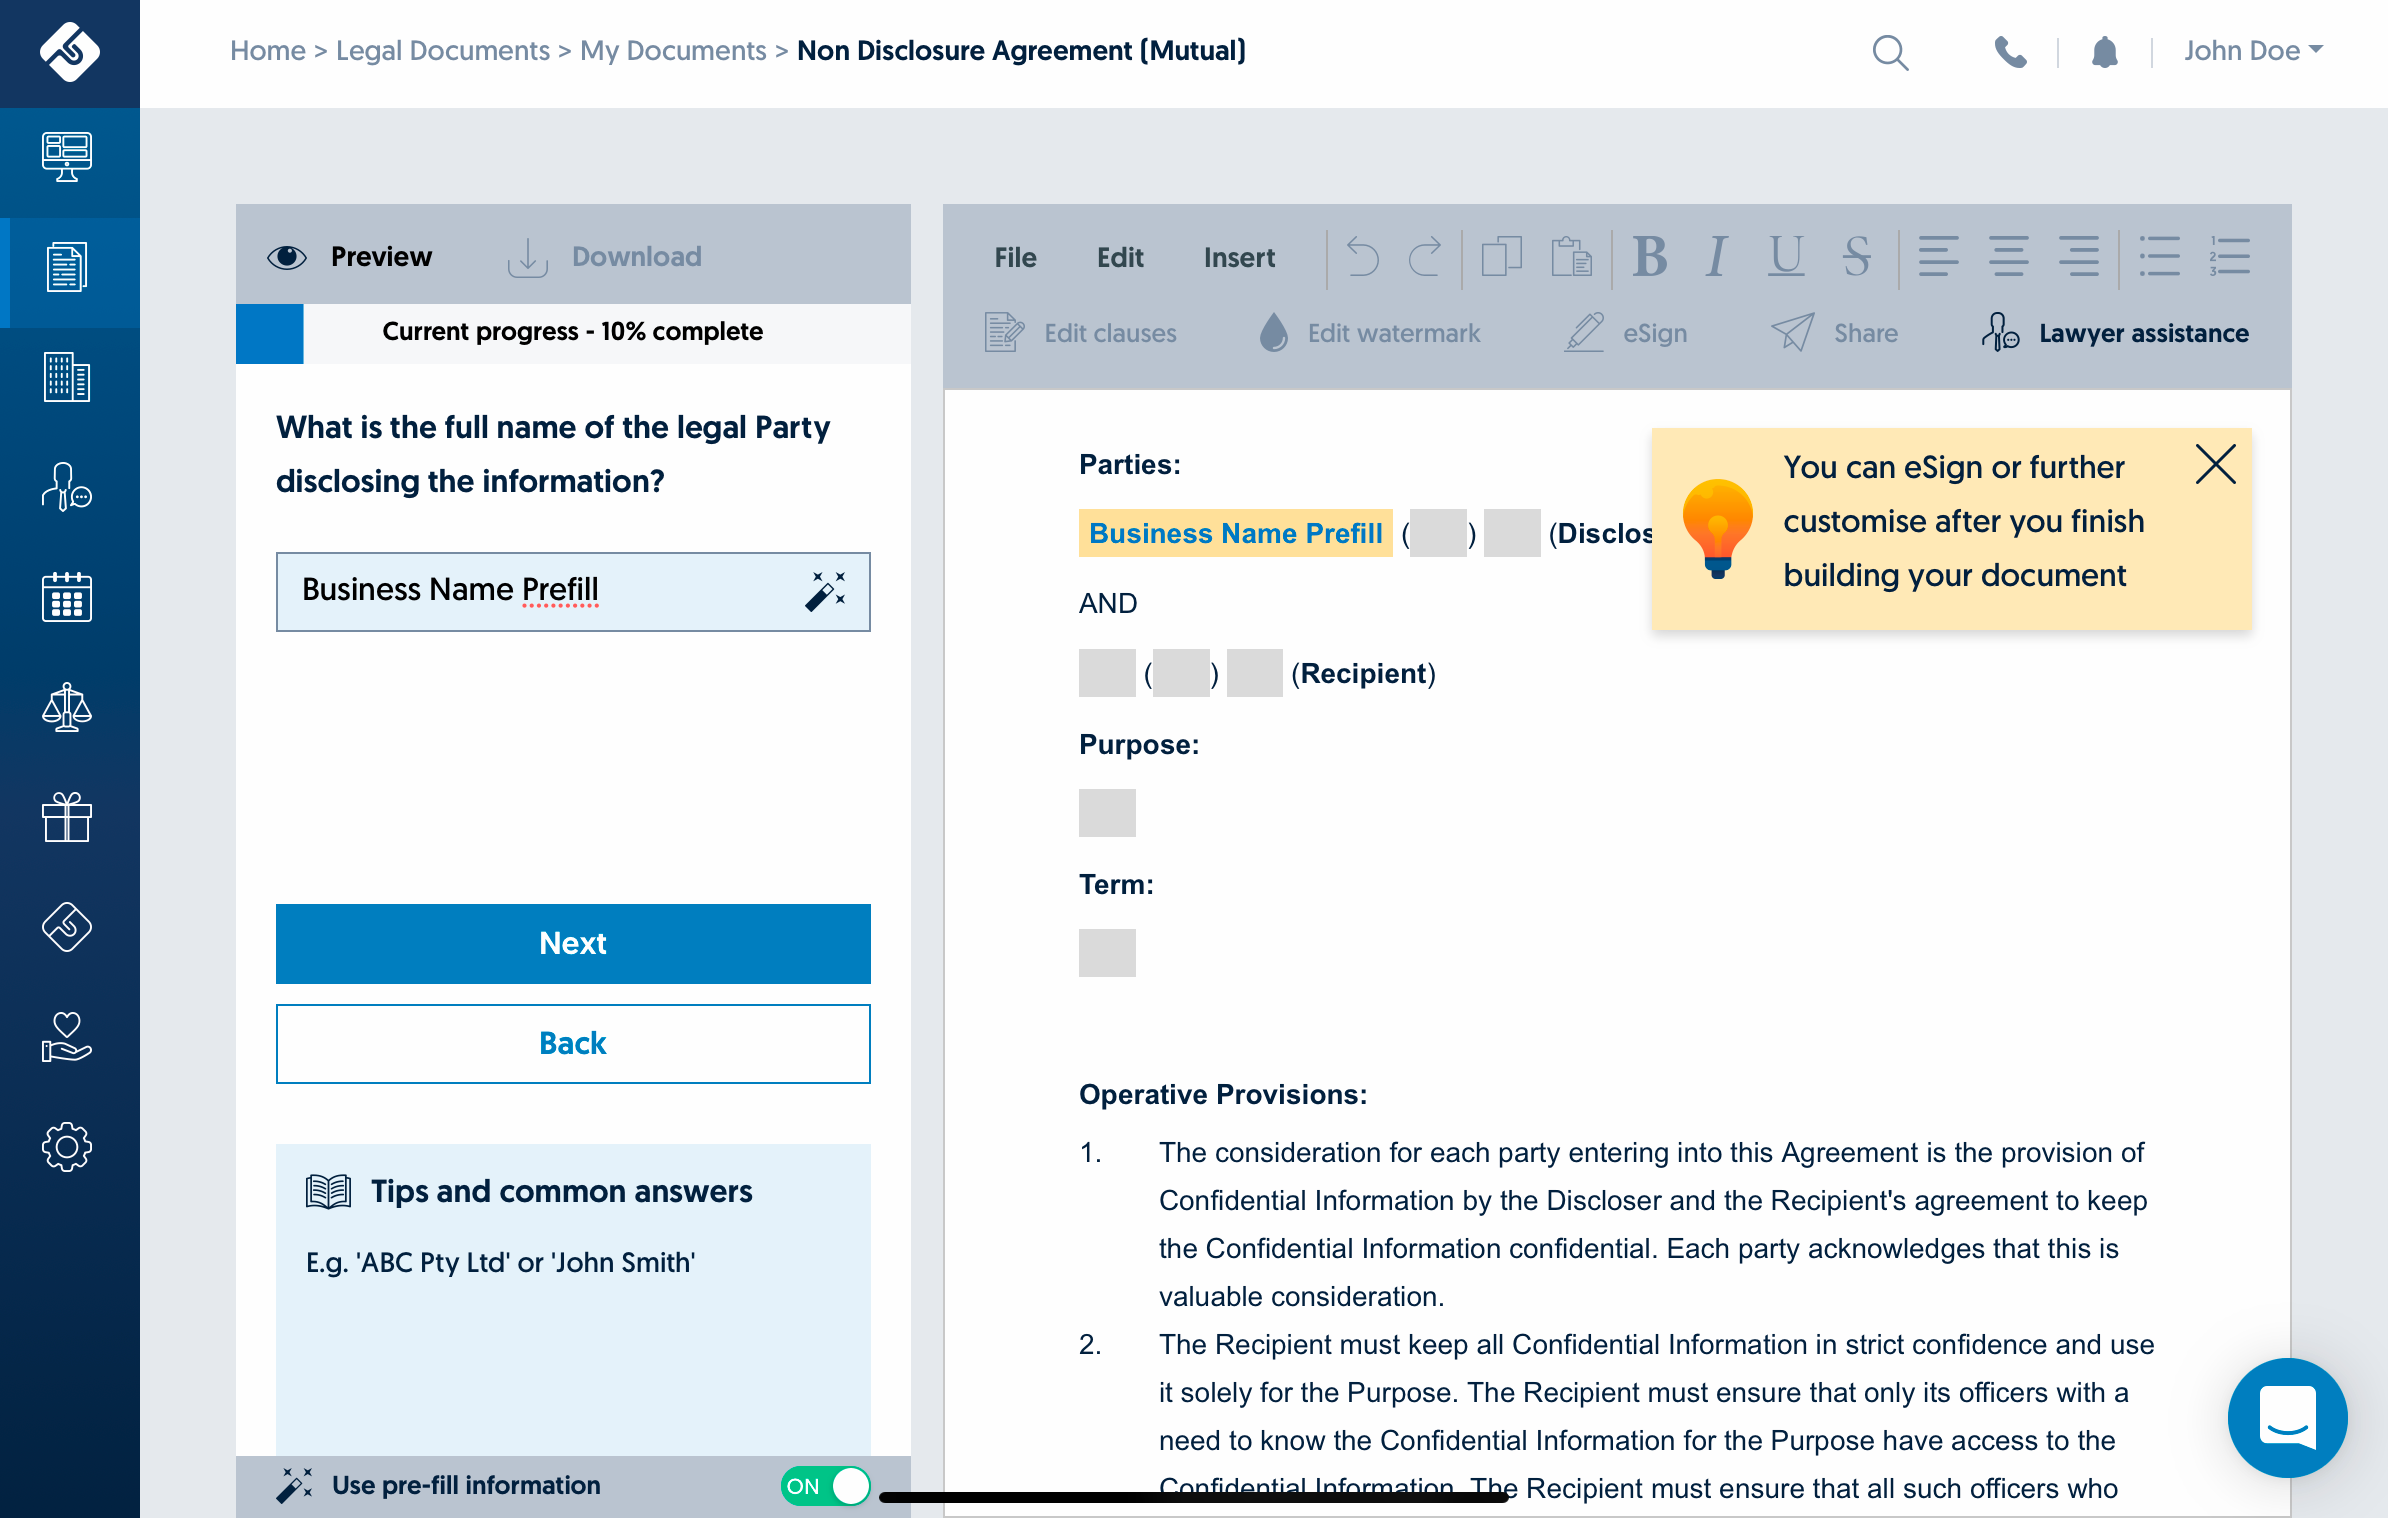Image resolution: width=2388 pixels, height=1518 pixels.
Task: Toggle italic formatting
Action: [1717, 257]
